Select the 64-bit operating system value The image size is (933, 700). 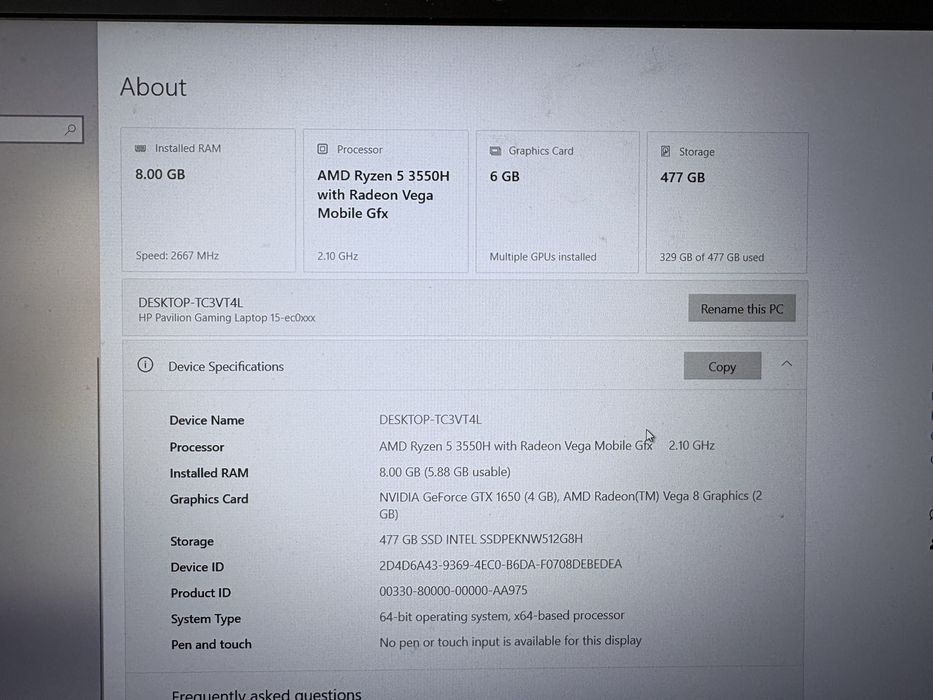pos(502,616)
